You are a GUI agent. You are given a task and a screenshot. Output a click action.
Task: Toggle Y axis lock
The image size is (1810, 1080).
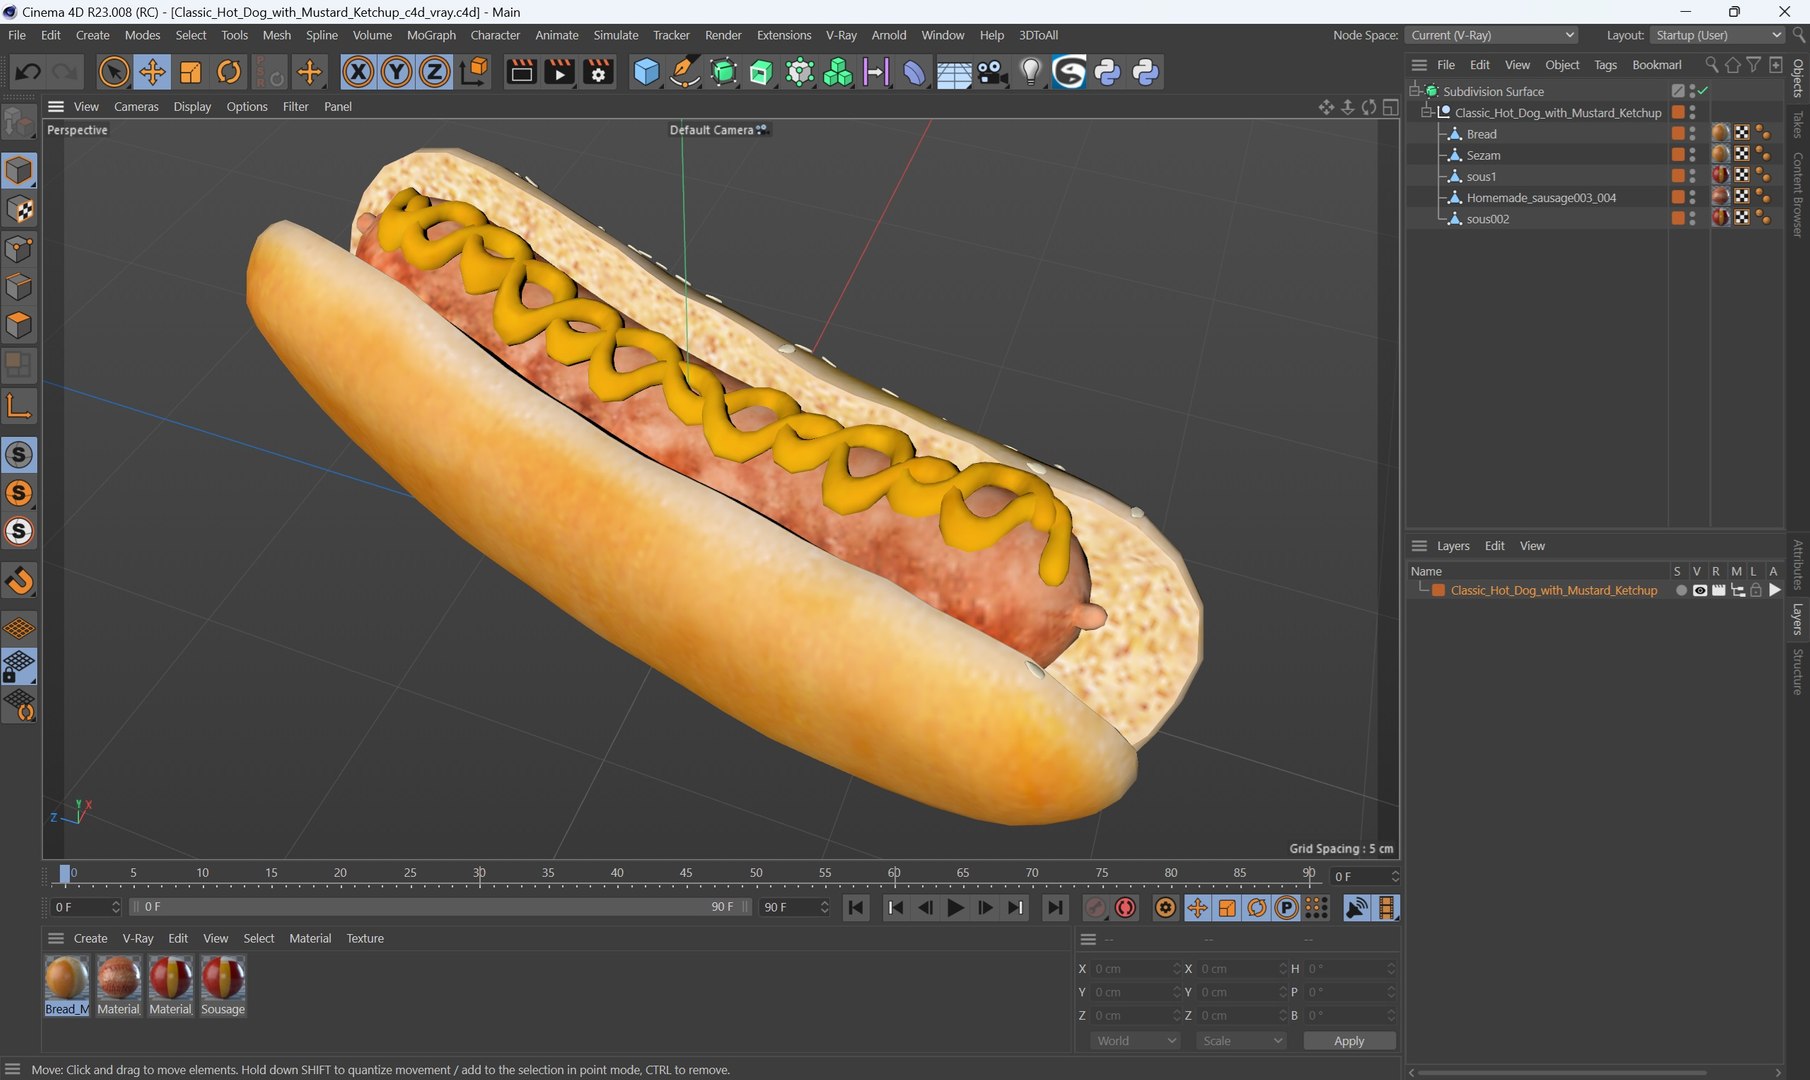(396, 72)
